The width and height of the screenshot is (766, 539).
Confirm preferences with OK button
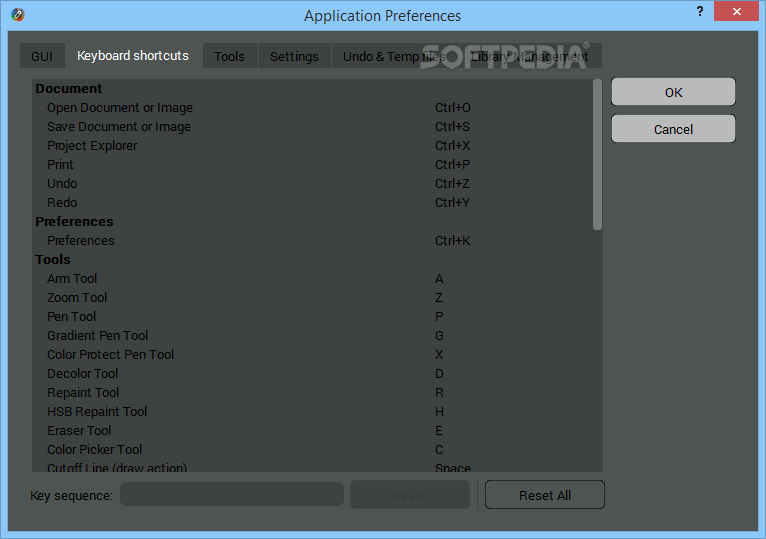[673, 92]
